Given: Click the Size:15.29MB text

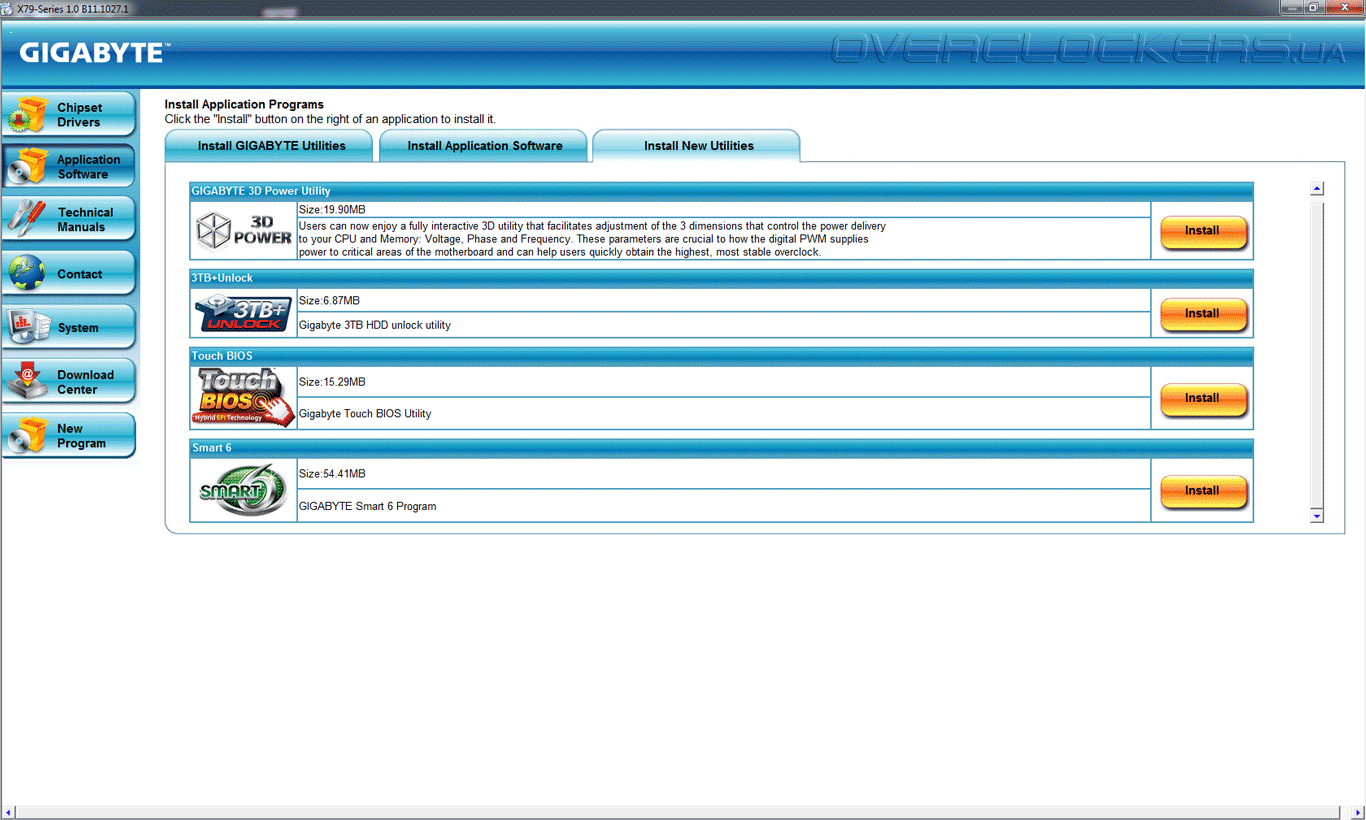Looking at the screenshot, I should (x=332, y=382).
